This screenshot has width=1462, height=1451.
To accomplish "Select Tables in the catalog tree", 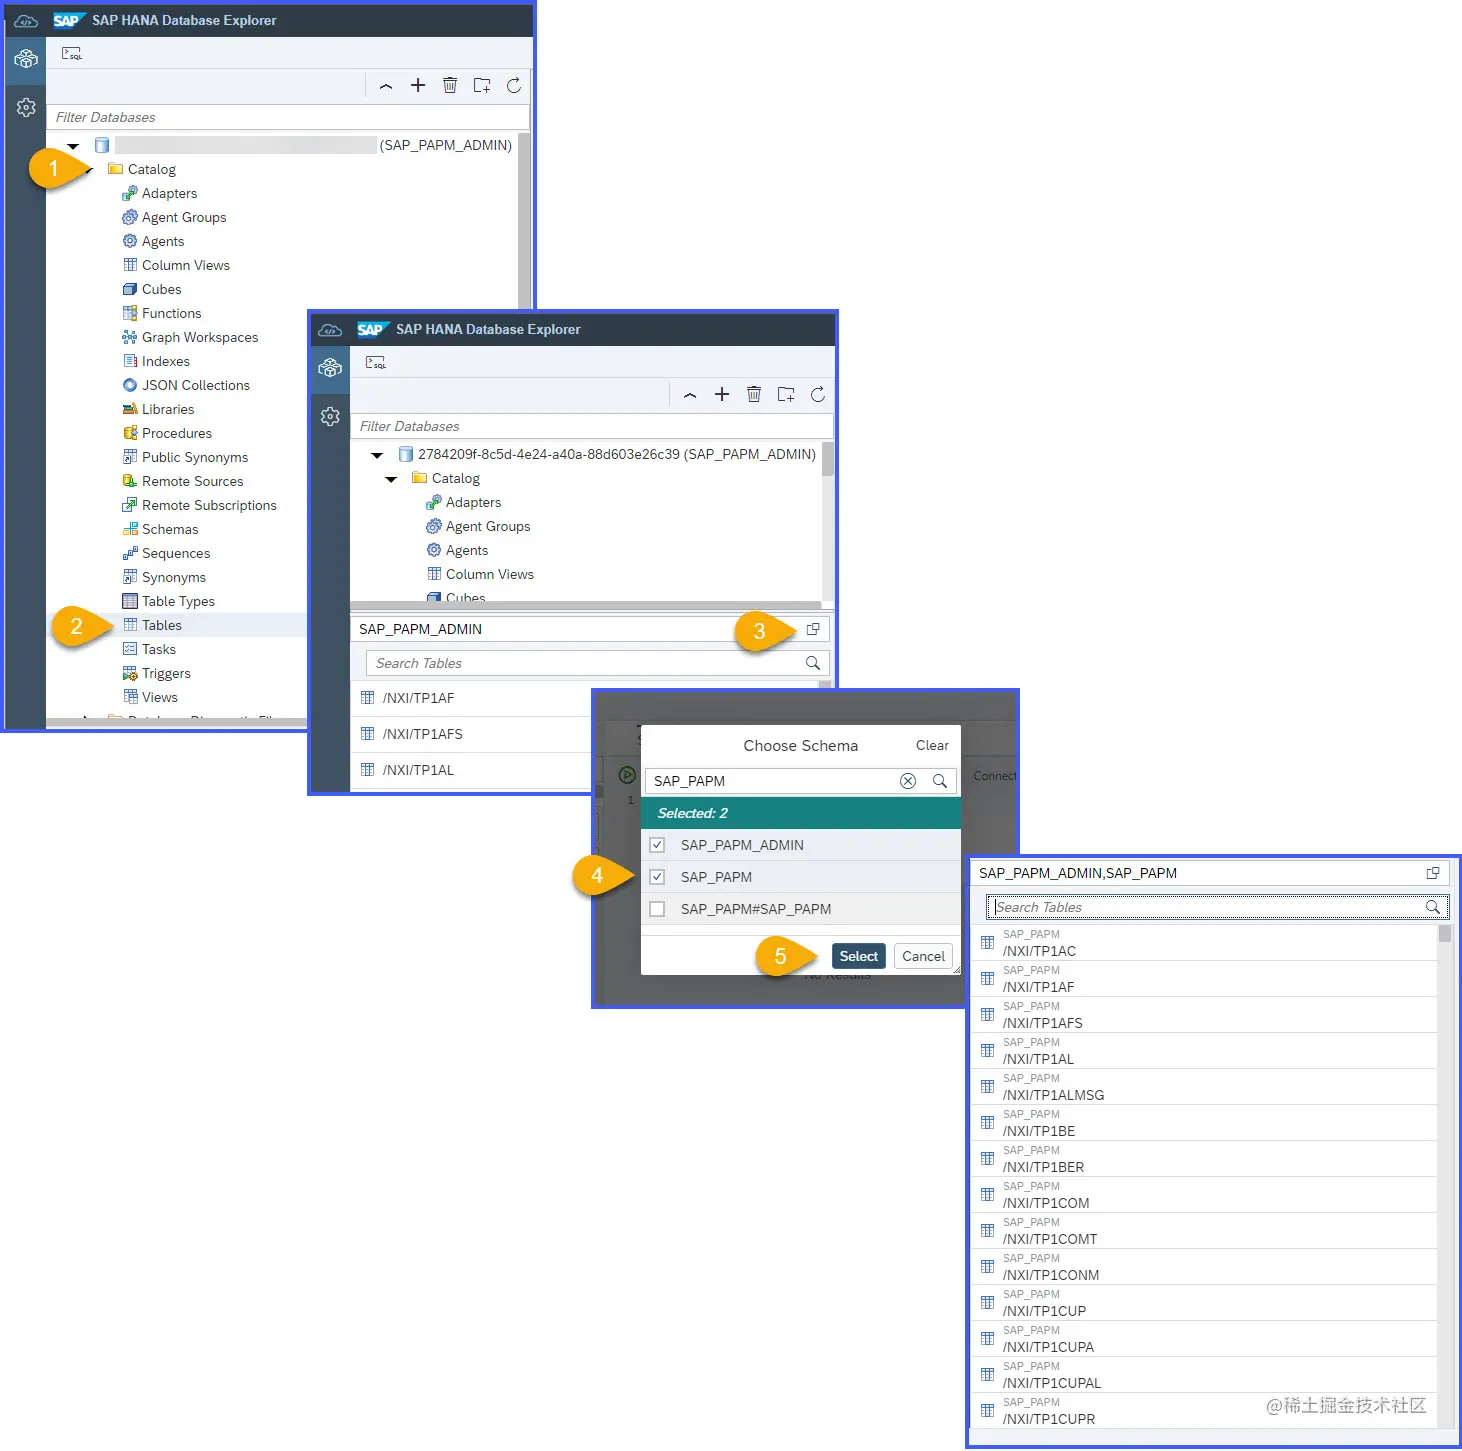I will 161,625.
